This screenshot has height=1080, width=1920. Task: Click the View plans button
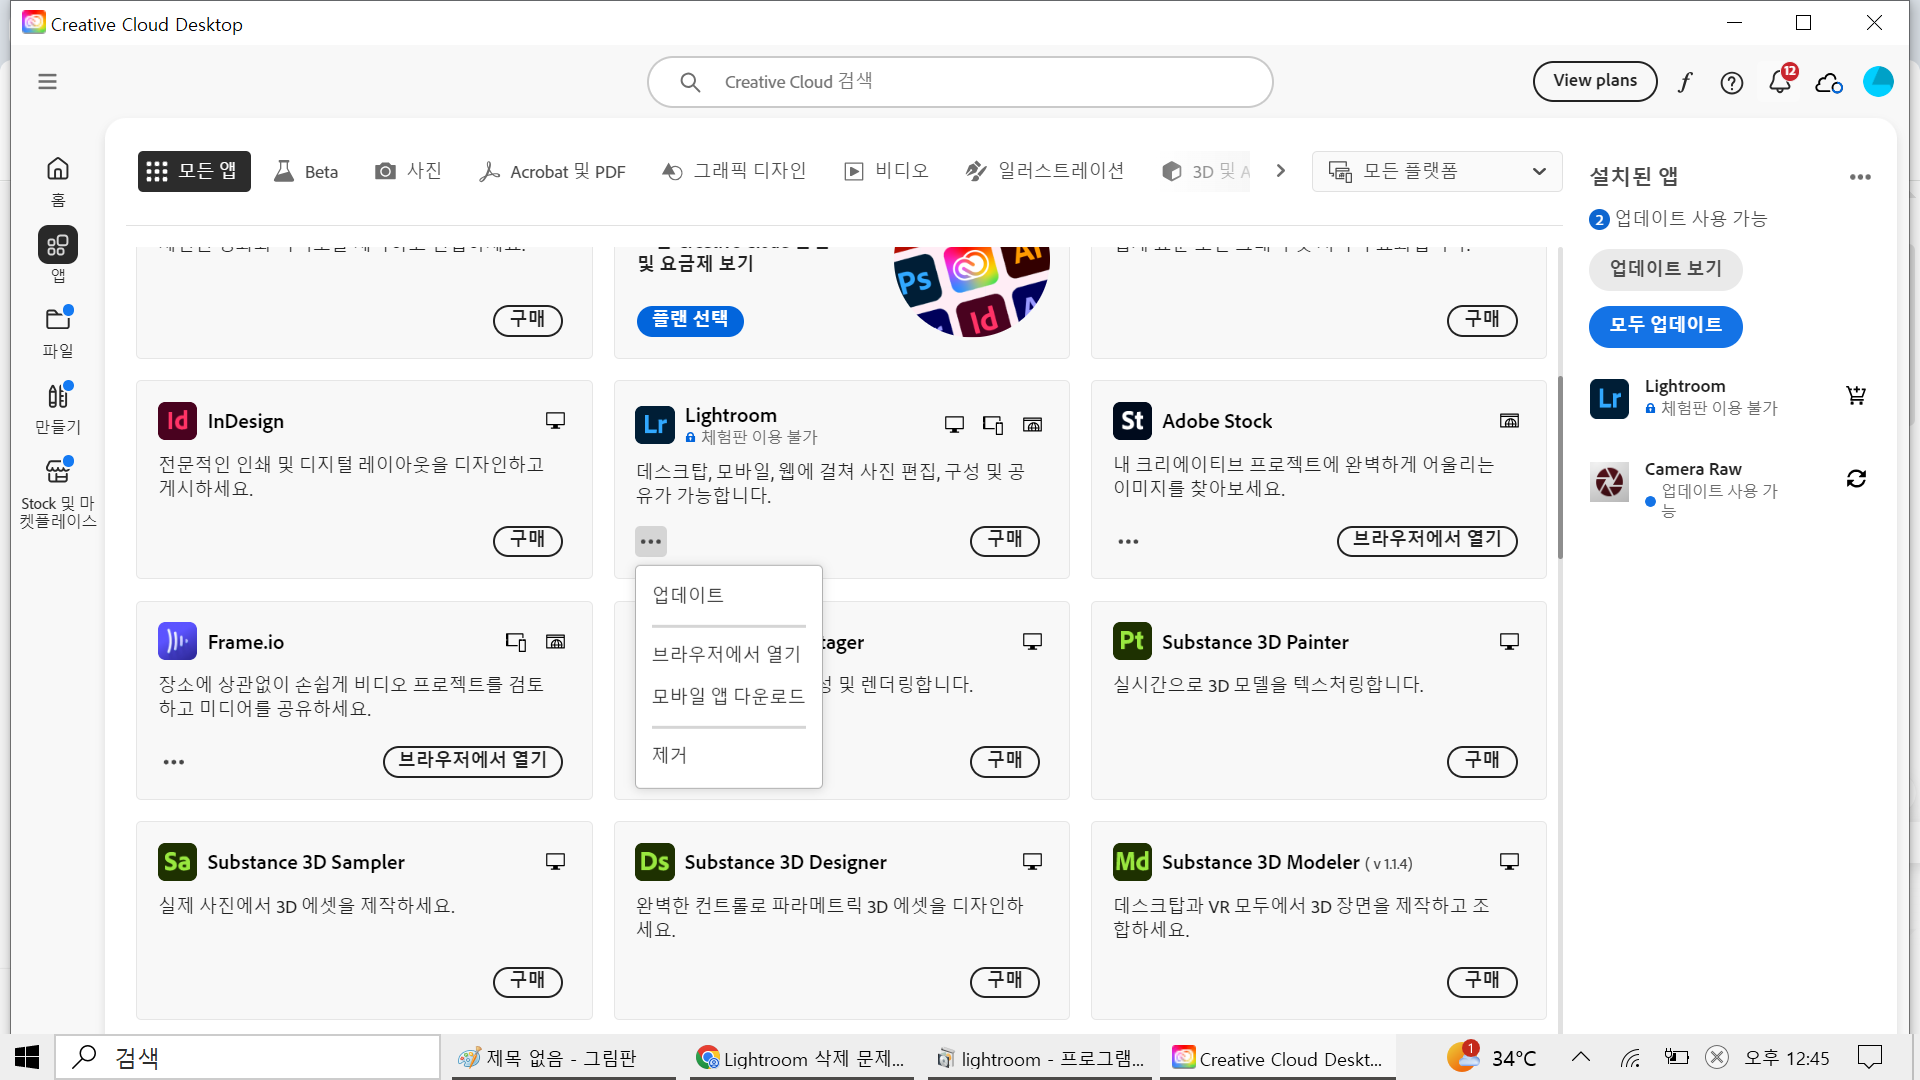click(x=1595, y=81)
